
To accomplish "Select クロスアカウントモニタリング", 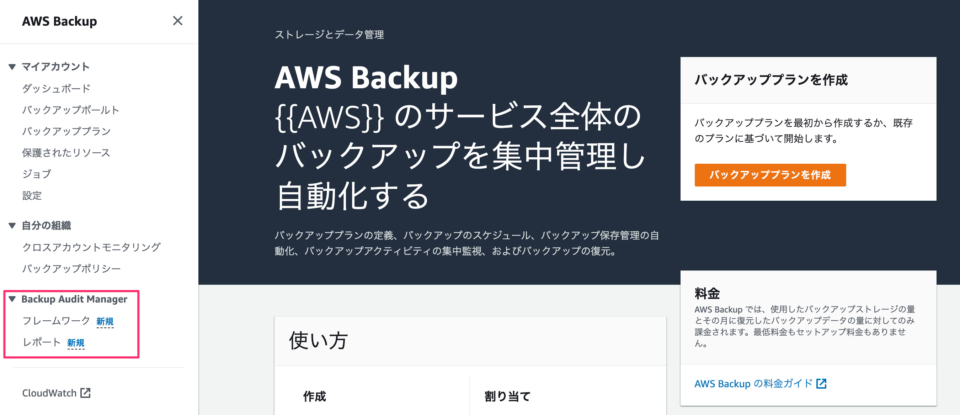I will [x=91, y=247].
